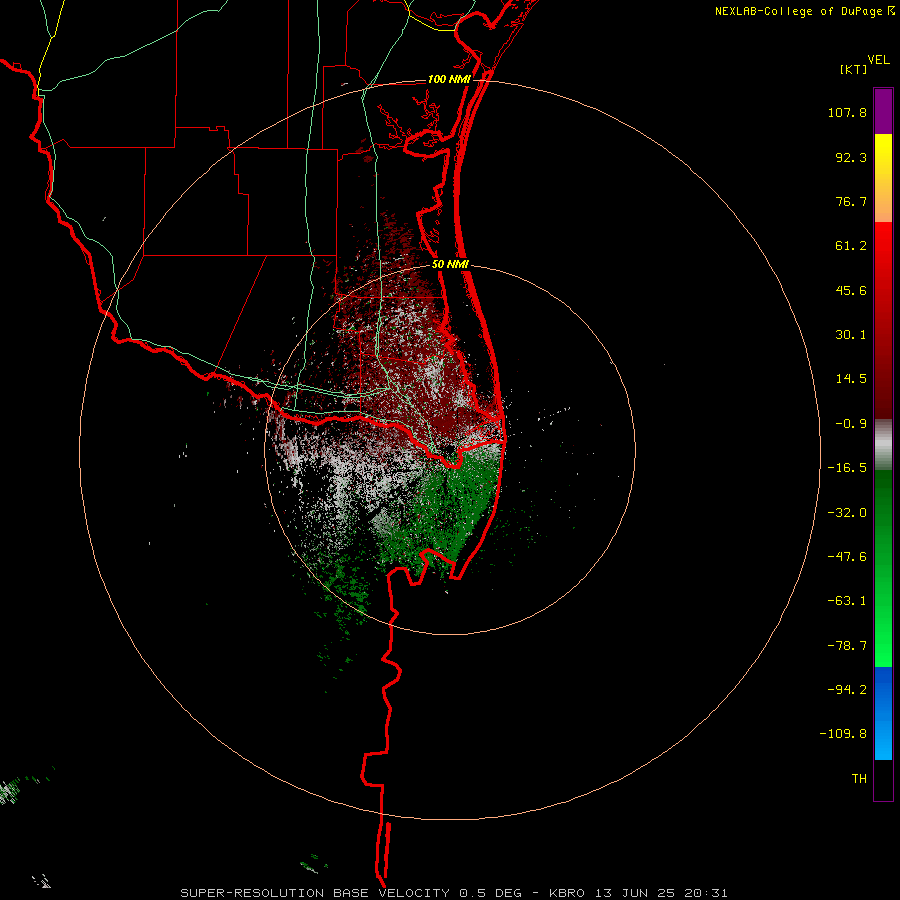The image size is (900, 900).
Task: Click the -47.6 velocity scale value
Action: click(x=847, y=557)
